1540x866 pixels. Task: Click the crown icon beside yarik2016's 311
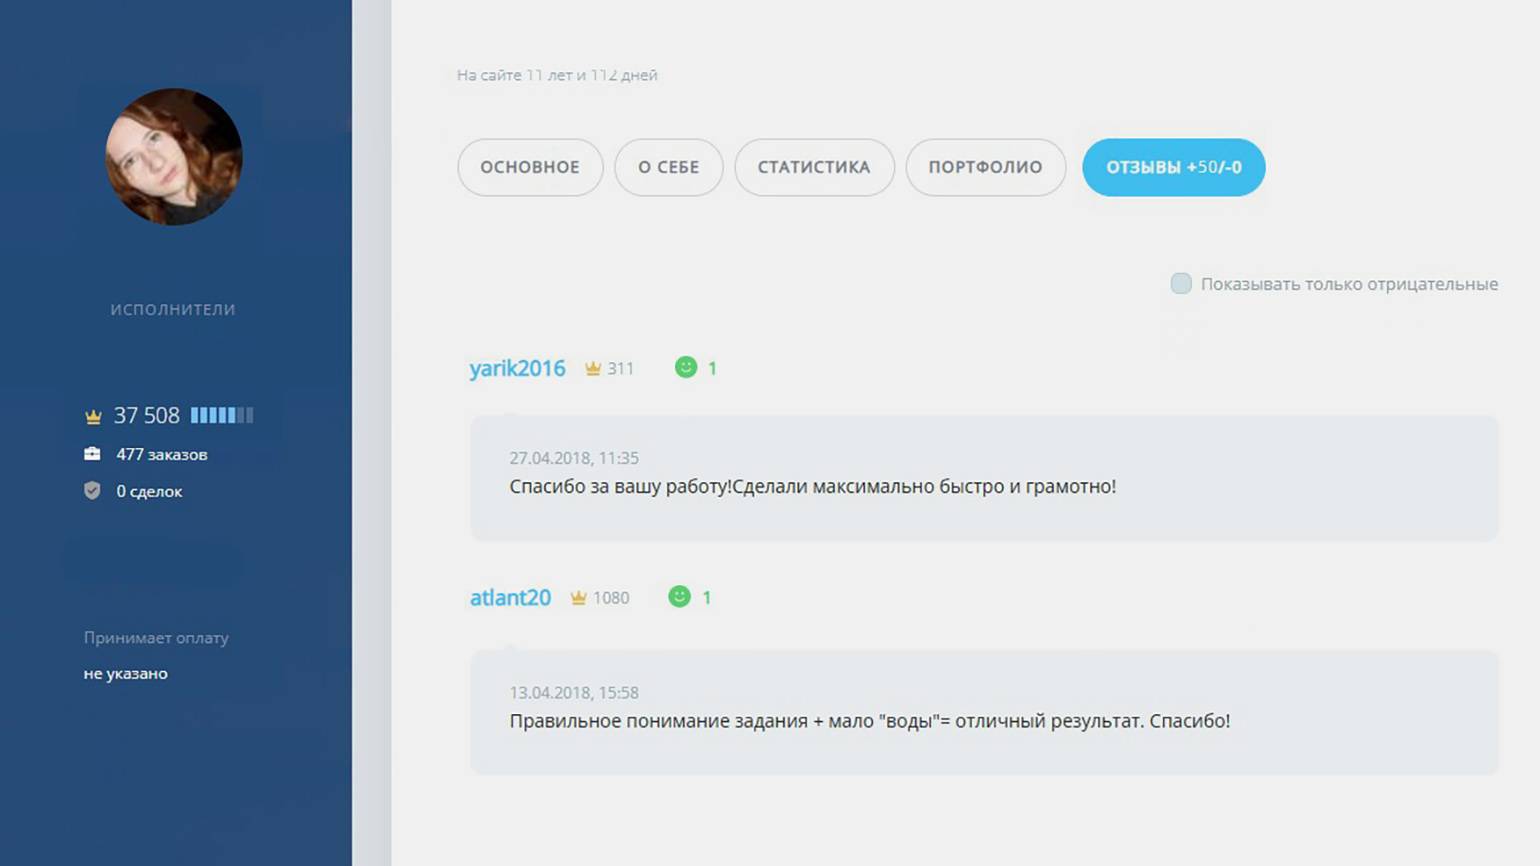click(x=593, y=368)
